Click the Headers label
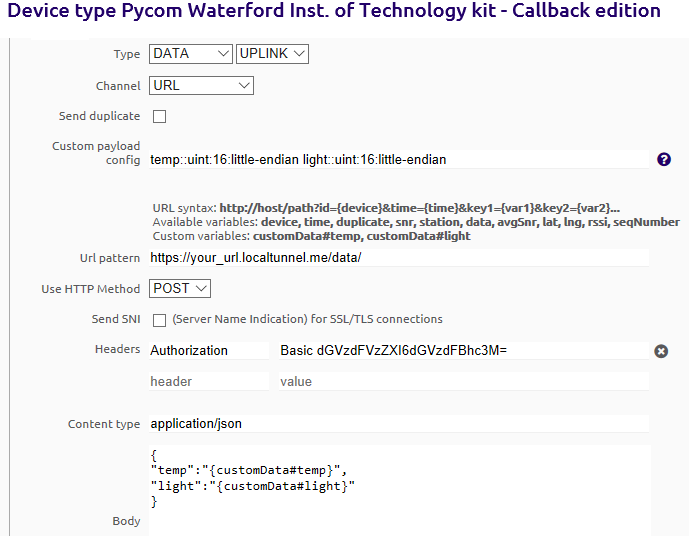Screen dimensions: 689x536 click(x=118, y=349)
